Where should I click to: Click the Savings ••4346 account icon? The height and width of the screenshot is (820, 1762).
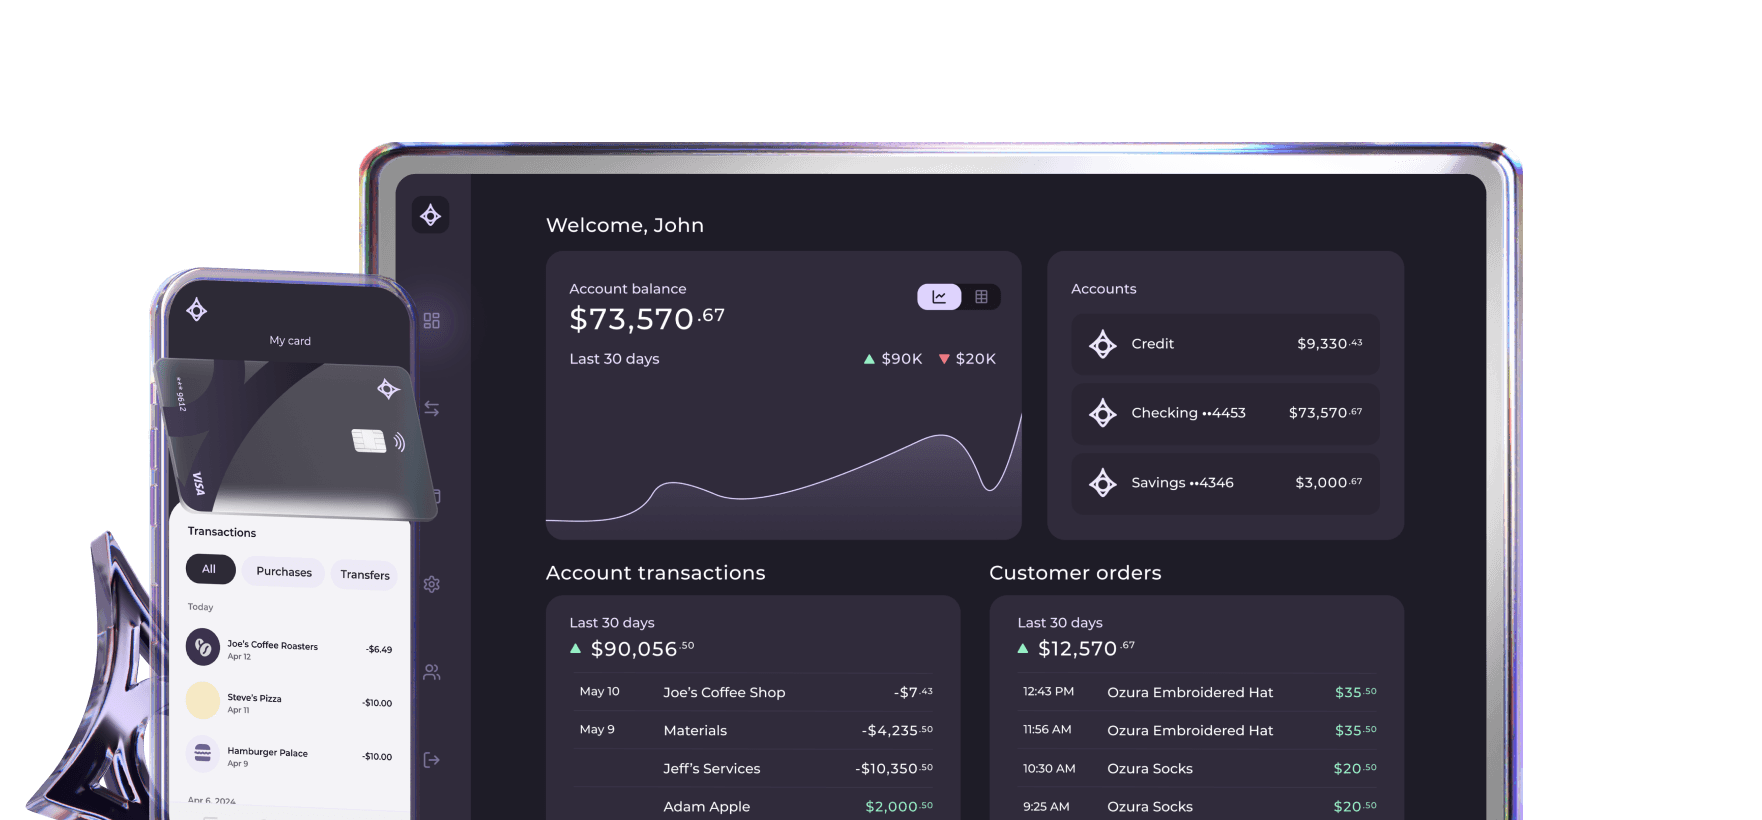coord(1103,483)
